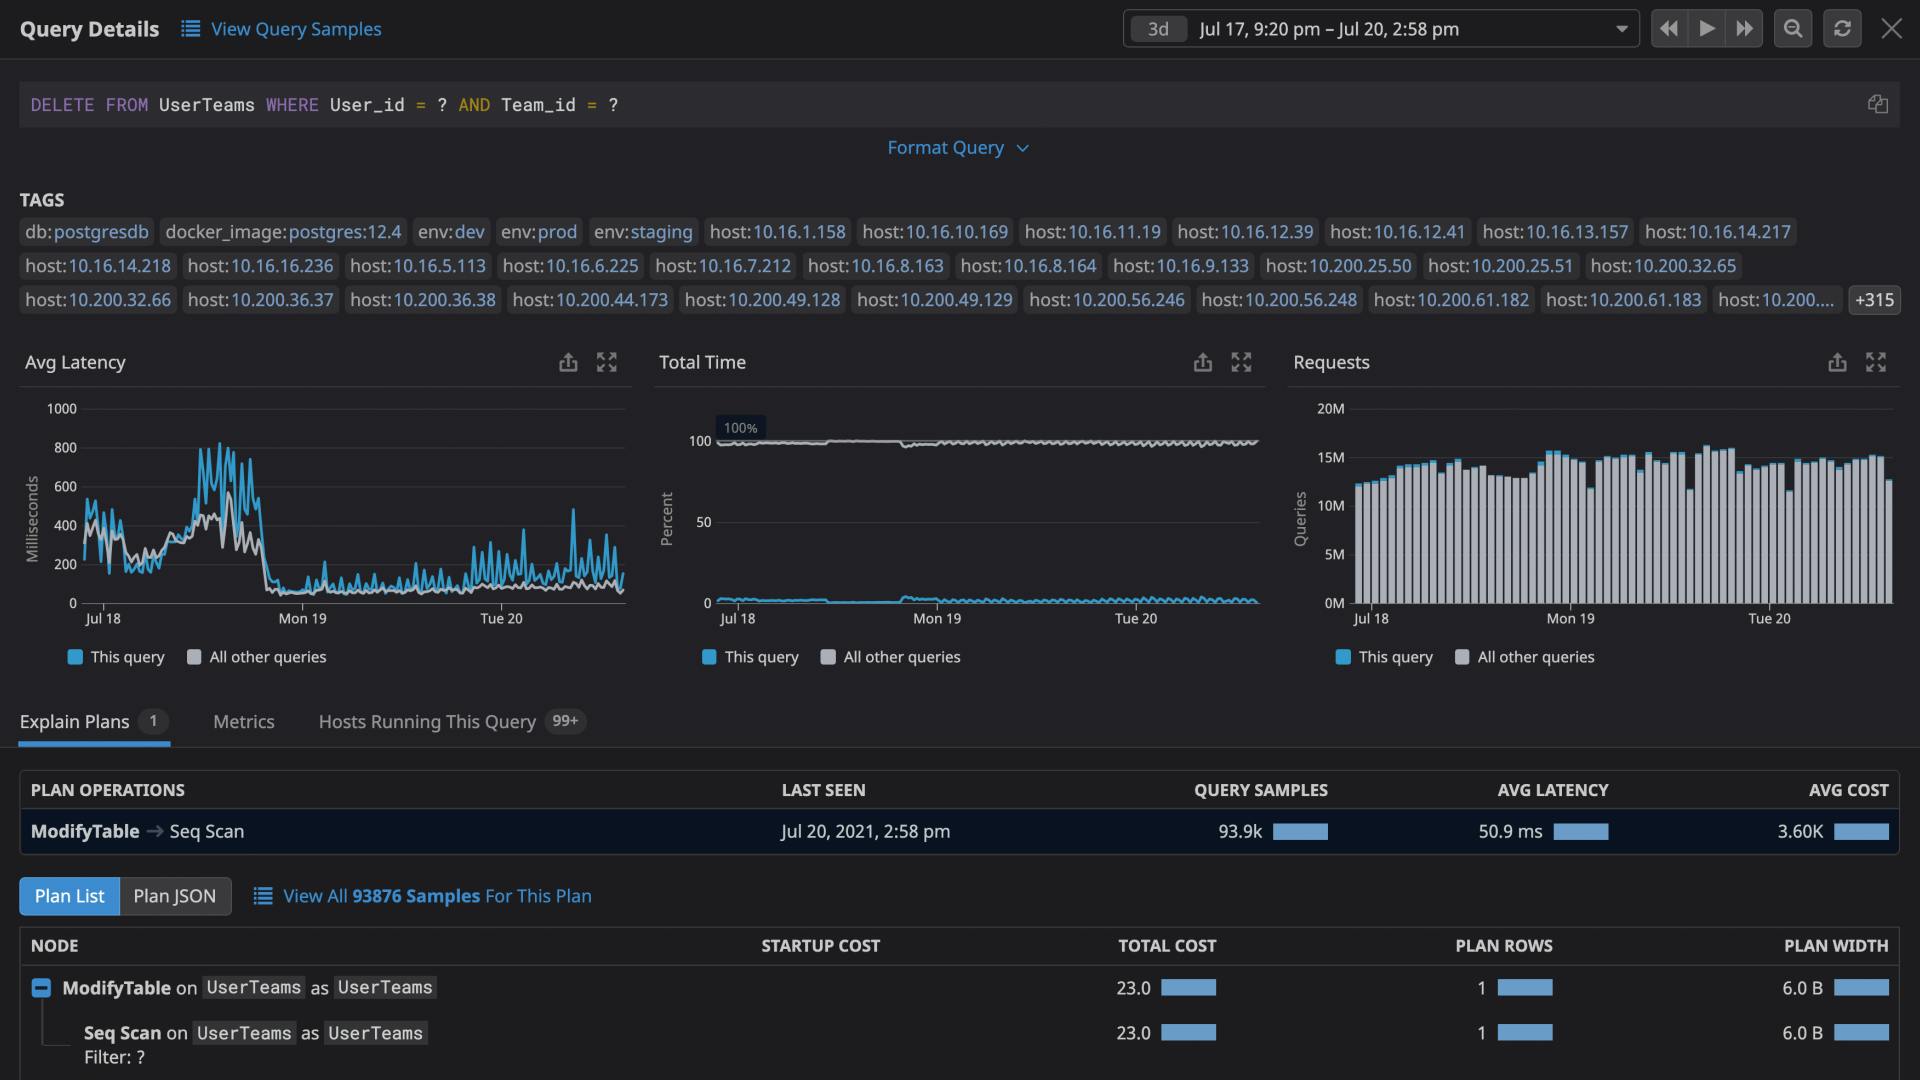Switch to the Plan JSON view

click(x=174, y=896)
